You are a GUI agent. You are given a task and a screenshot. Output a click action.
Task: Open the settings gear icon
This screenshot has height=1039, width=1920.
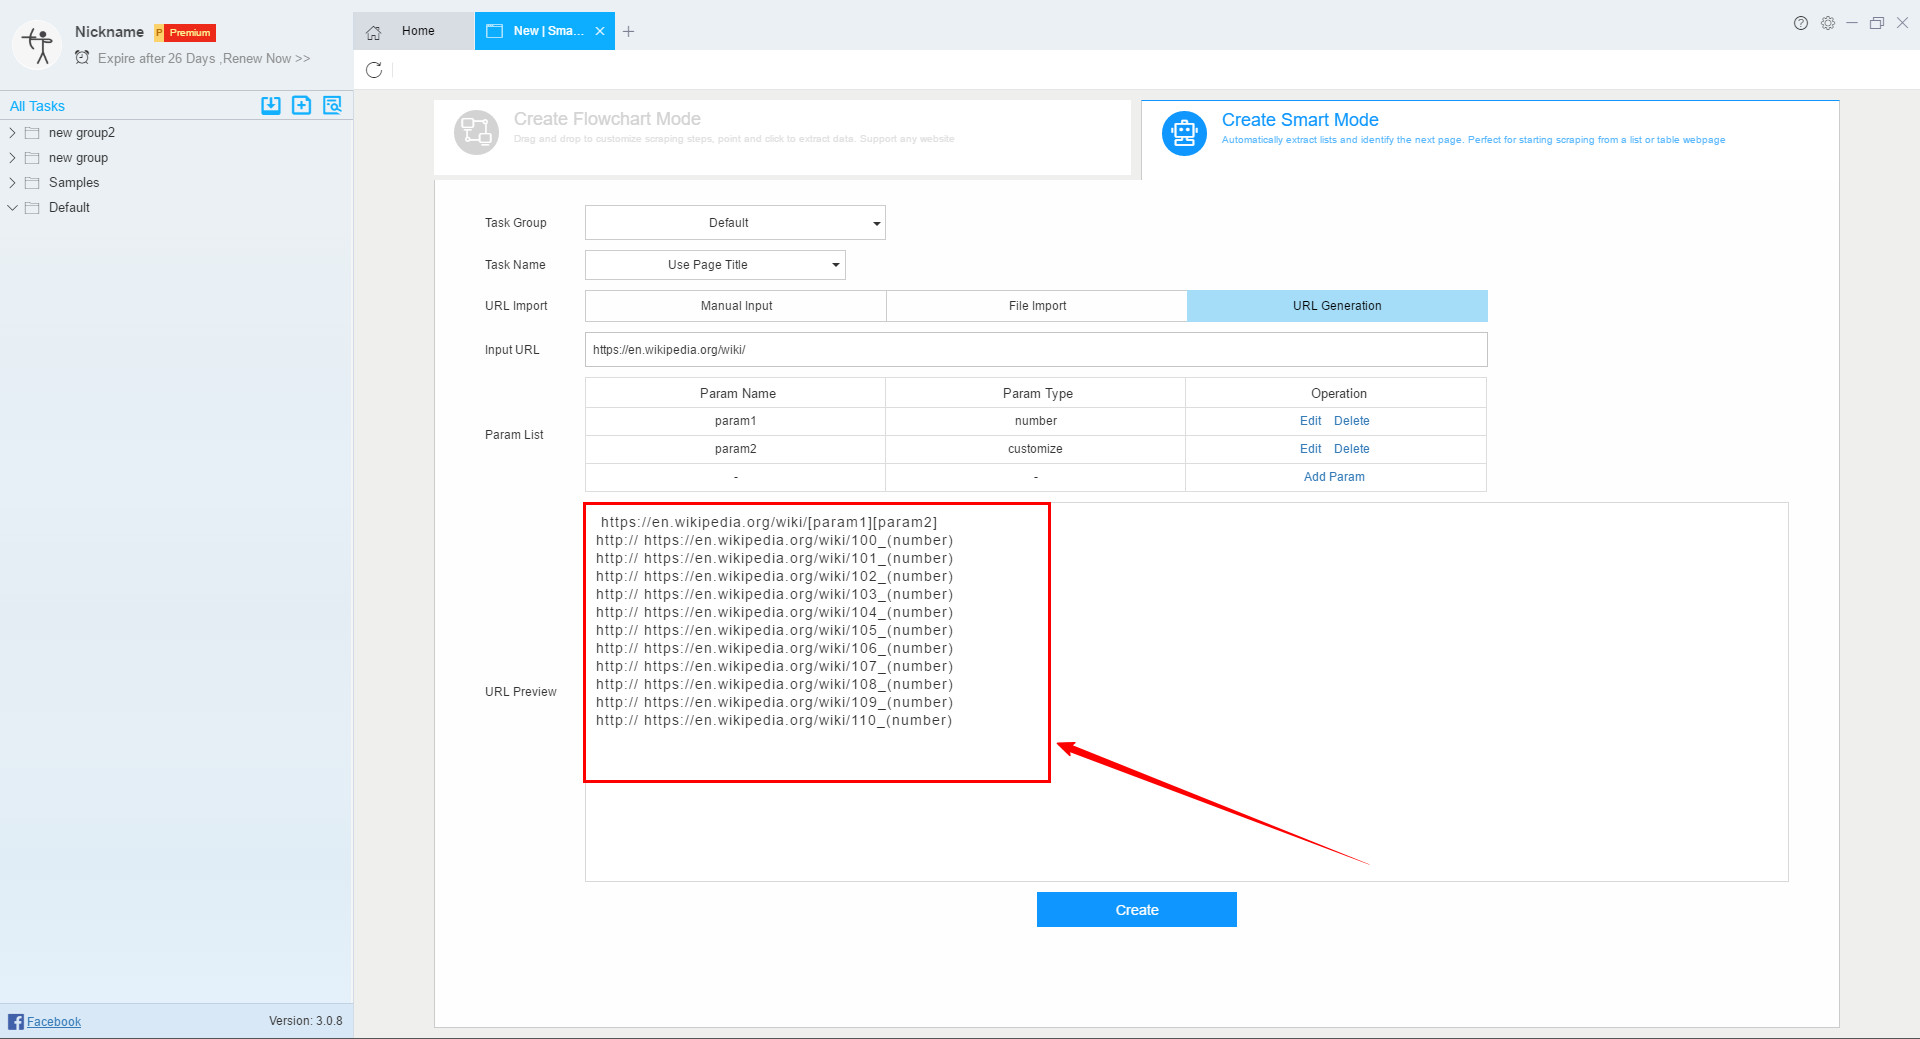point(1827,23)
